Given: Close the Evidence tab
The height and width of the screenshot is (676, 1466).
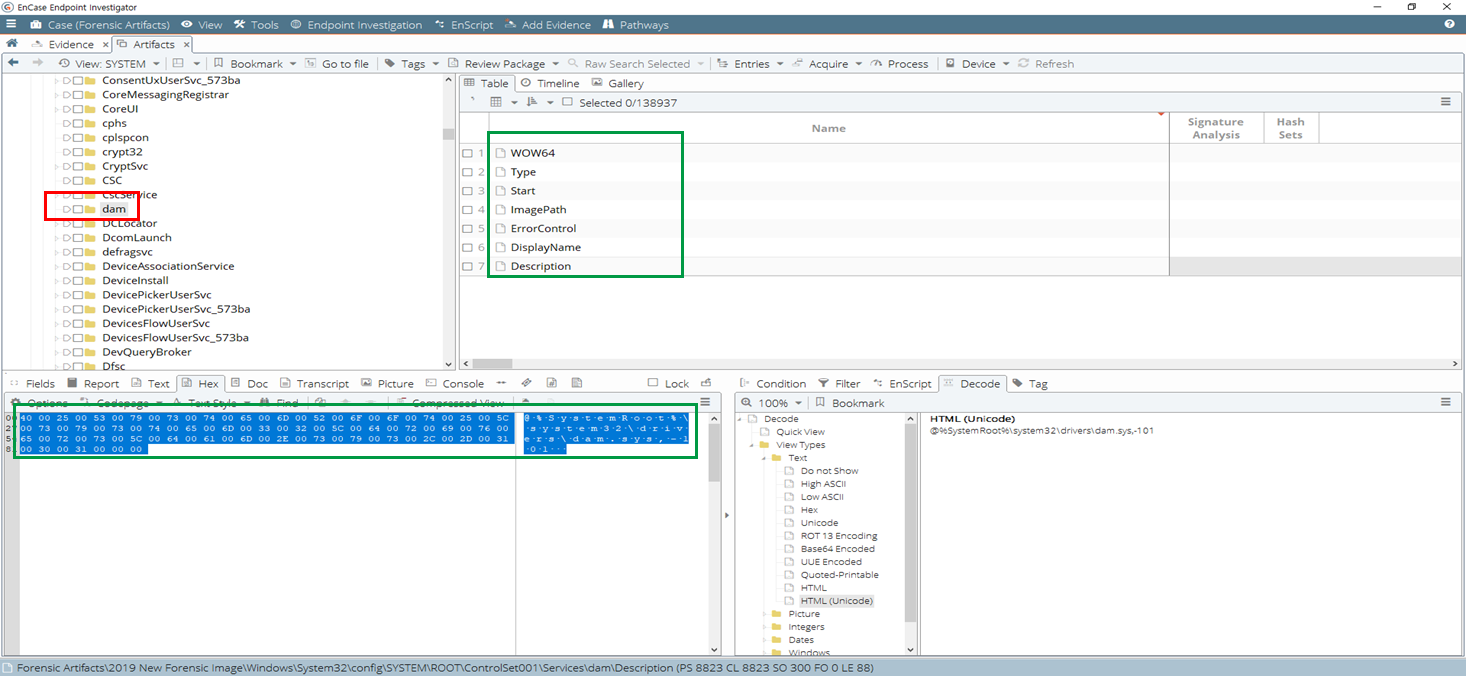Looking at the screenshot, I should coord(105,44).
